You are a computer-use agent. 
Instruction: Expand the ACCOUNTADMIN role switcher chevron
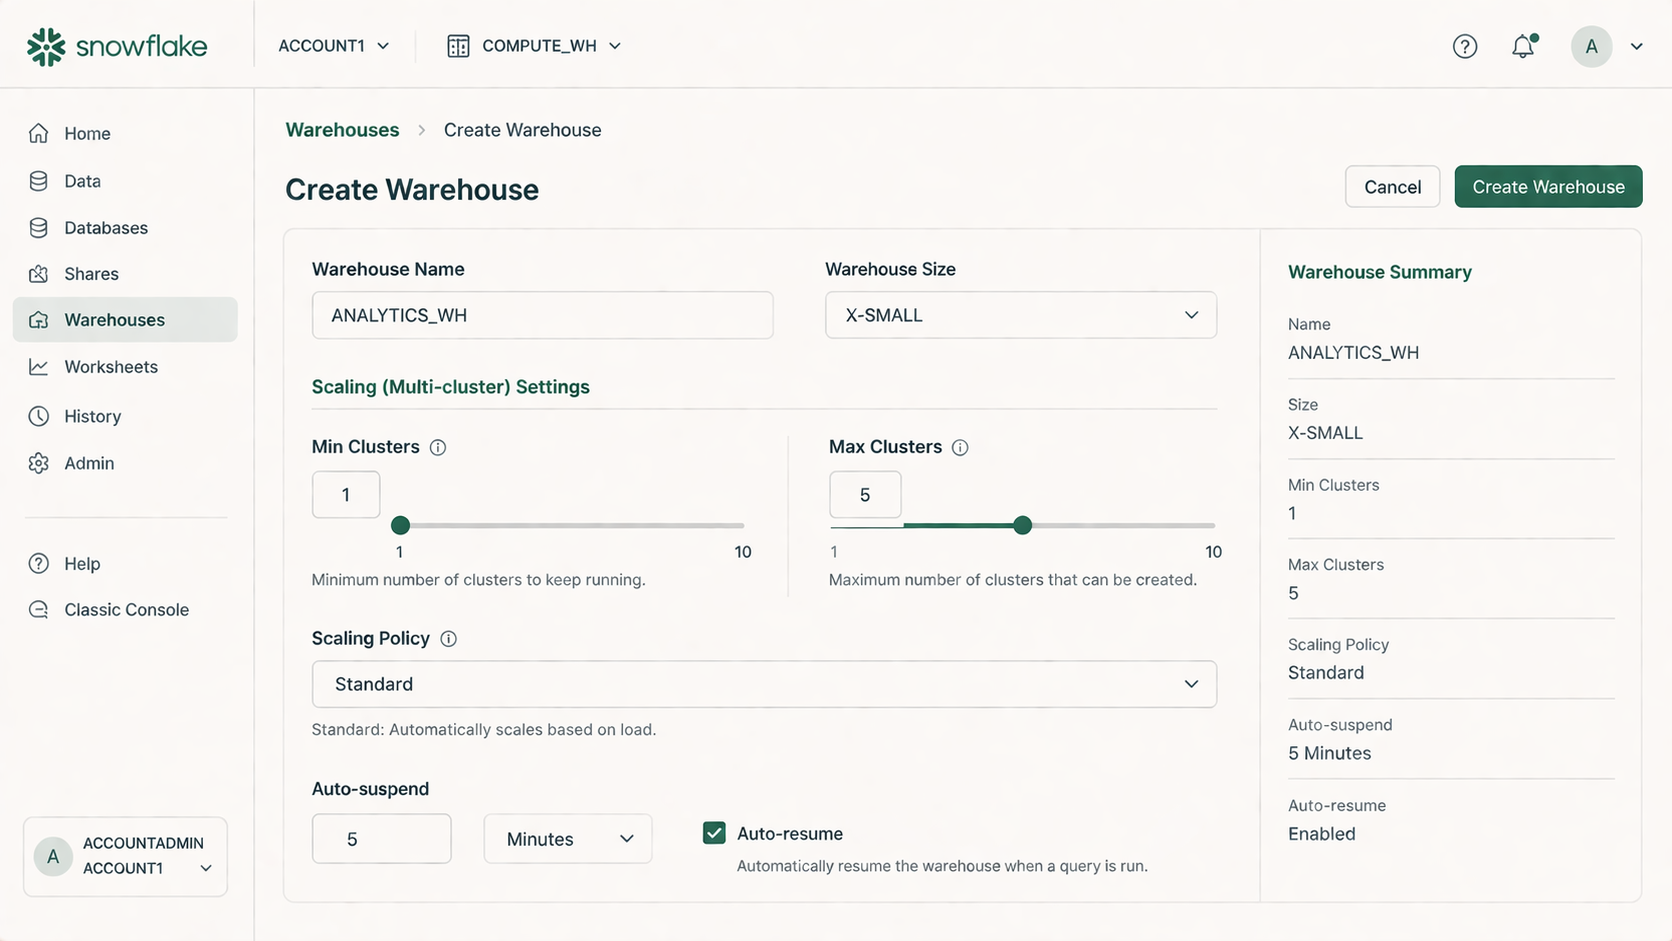tap(206, 868)
